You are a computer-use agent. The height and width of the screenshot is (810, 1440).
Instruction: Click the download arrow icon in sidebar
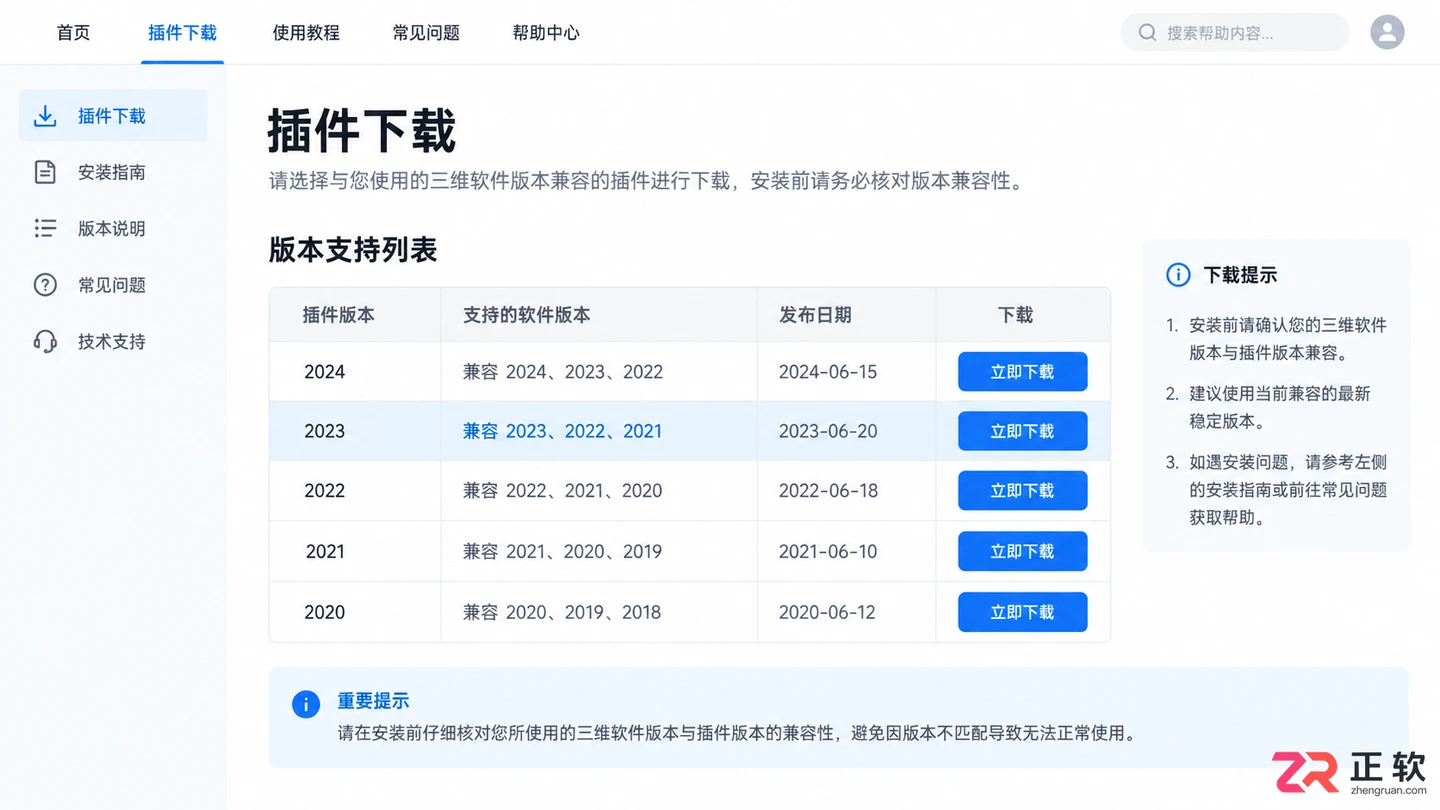45,116
